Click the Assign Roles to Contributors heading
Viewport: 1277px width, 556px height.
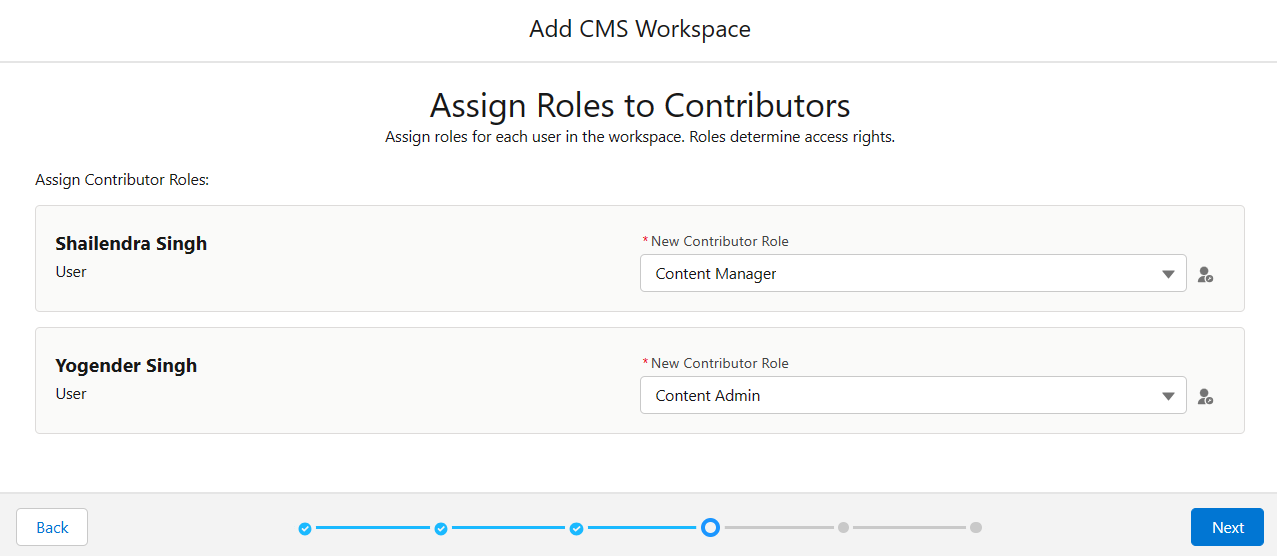[x=640, y=105]
